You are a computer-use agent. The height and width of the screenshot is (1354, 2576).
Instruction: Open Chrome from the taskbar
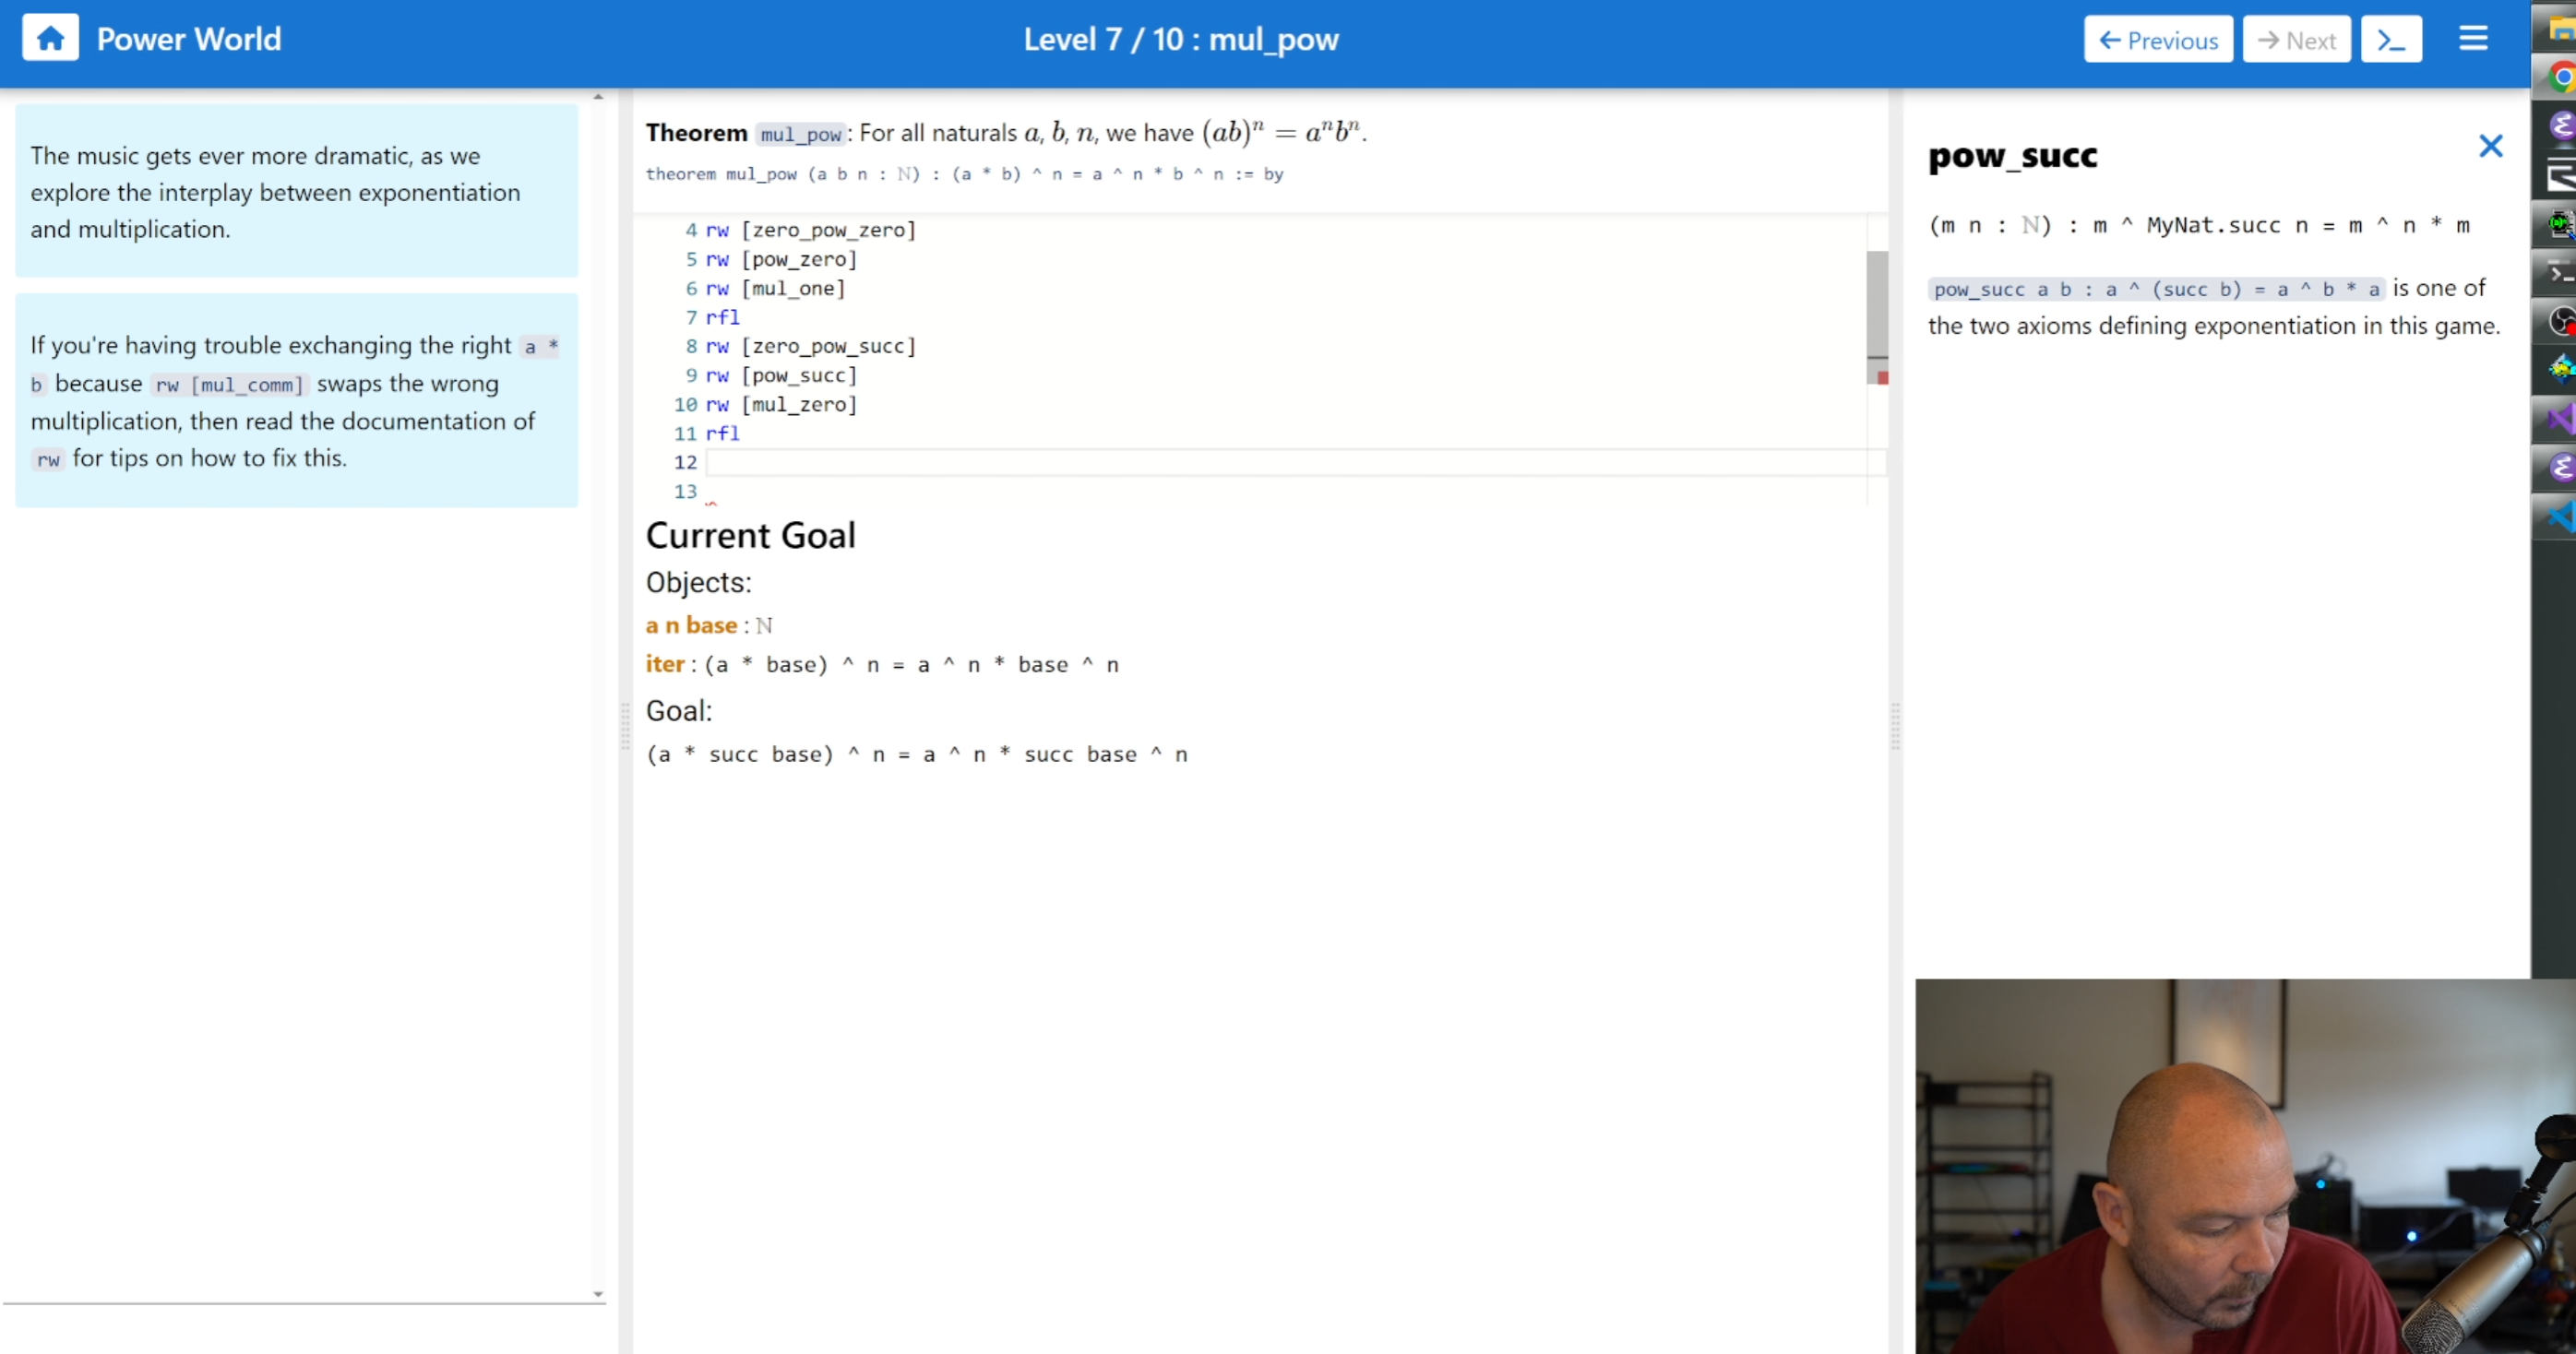[2561, 78]
